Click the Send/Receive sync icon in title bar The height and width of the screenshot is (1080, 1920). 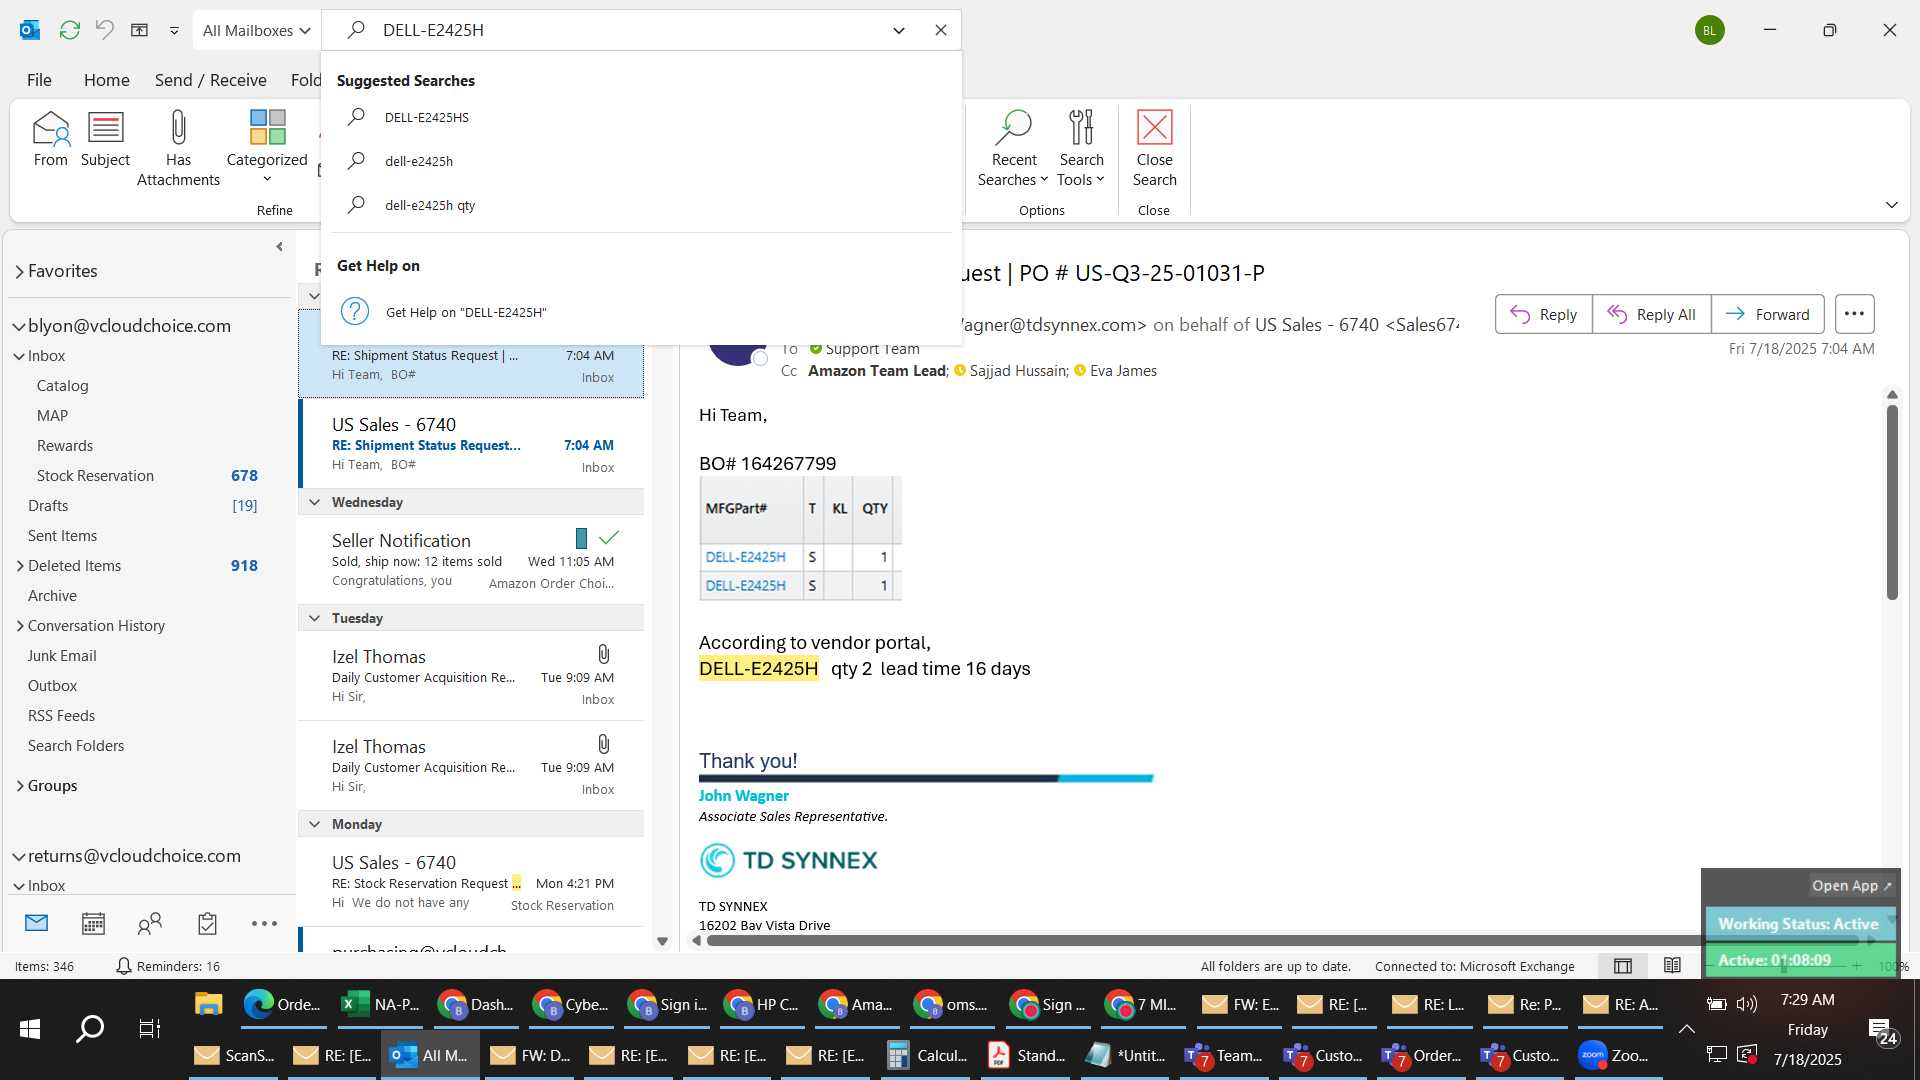(69, 30)
